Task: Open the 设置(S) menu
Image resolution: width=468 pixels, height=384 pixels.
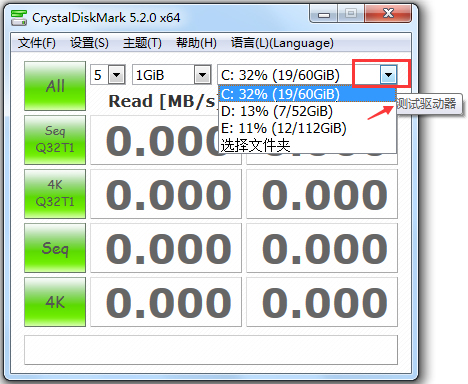Action: (89, 43)
